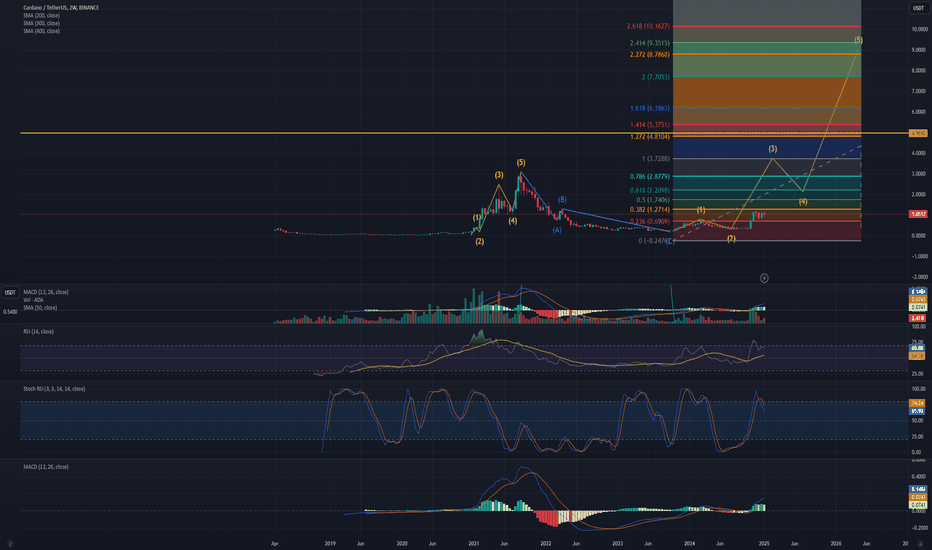Select the Vol · ADA indicator legend

(33, 300)
